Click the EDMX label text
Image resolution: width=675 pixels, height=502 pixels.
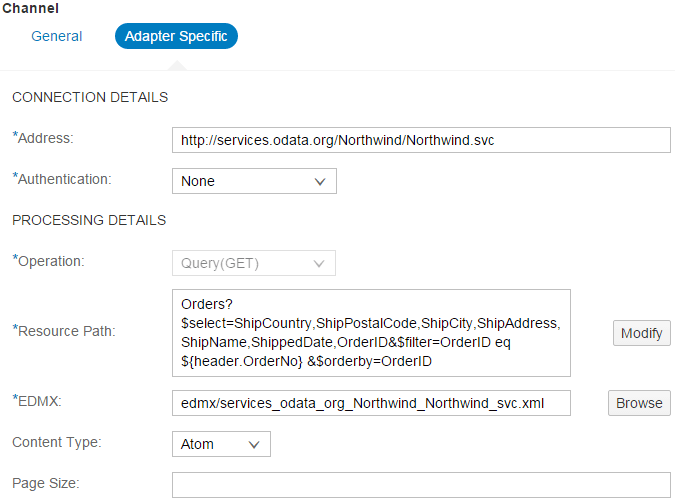pos(37,401)
